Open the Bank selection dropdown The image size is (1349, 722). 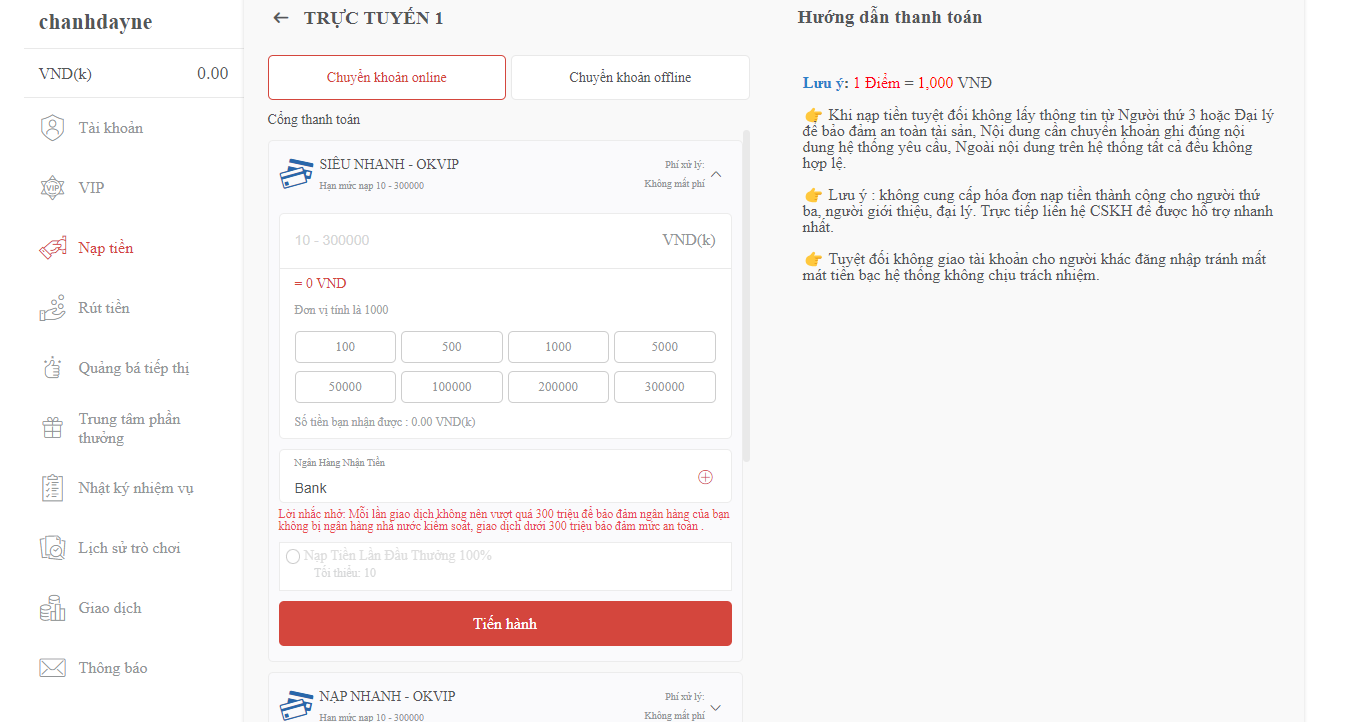pyautogui.click(x=505, y=477)
